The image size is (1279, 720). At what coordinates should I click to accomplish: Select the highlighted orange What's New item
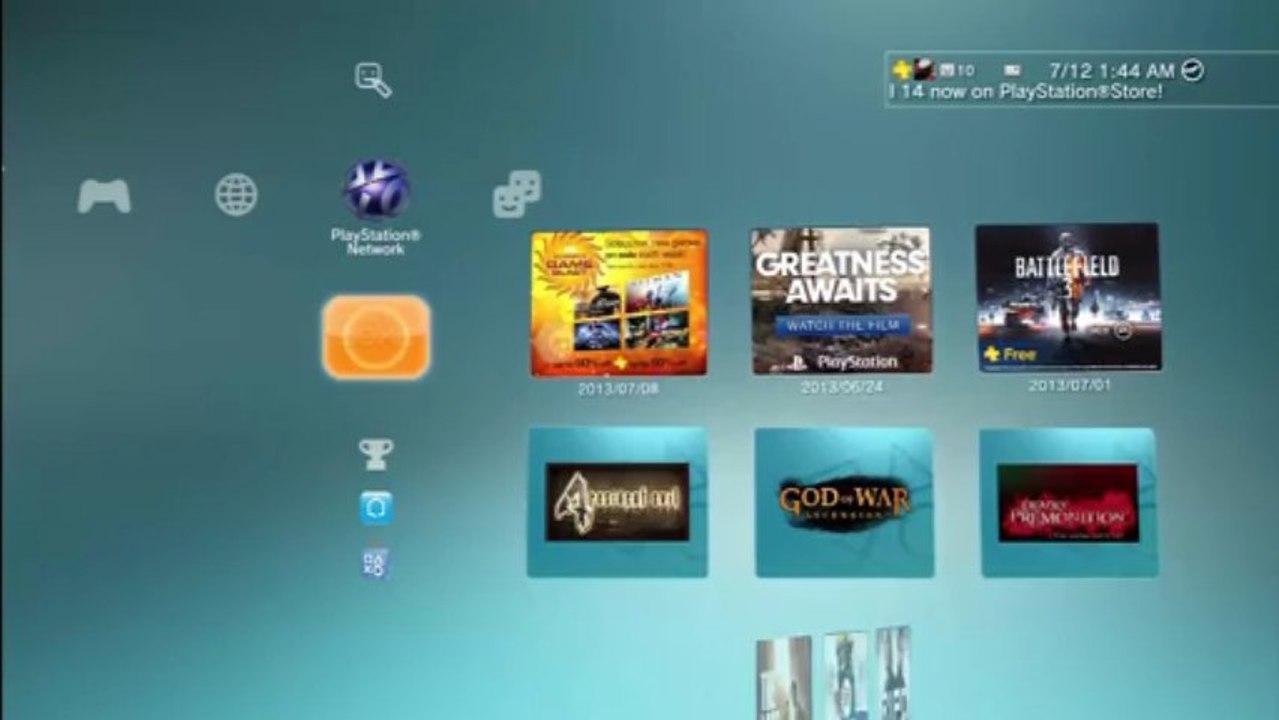[376, 337]
